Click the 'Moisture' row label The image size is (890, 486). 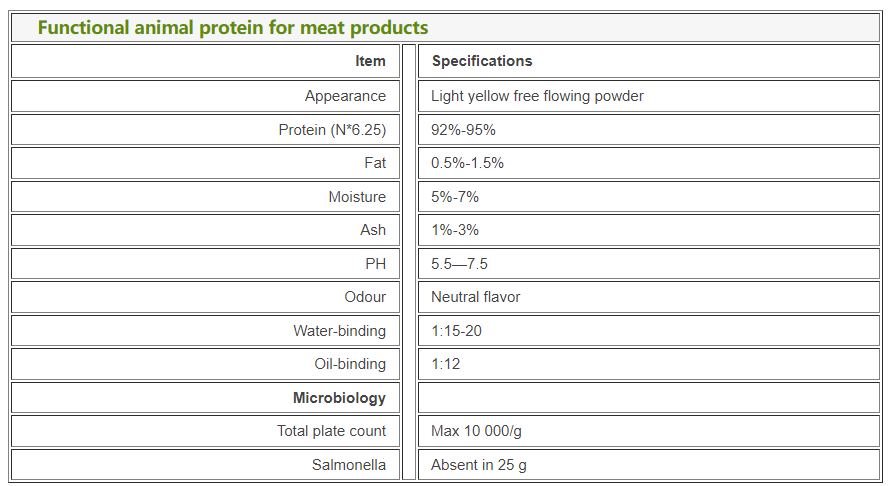357,197
